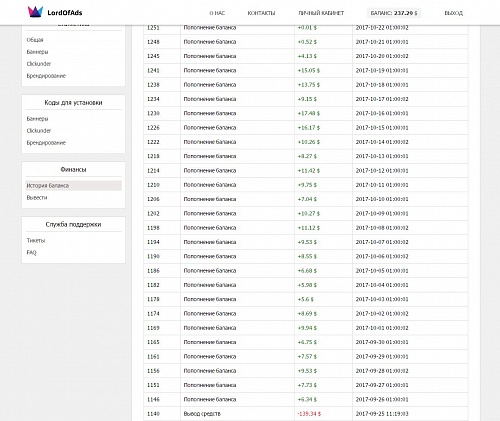Click date 2017-10-05 01:00:01

382,271
